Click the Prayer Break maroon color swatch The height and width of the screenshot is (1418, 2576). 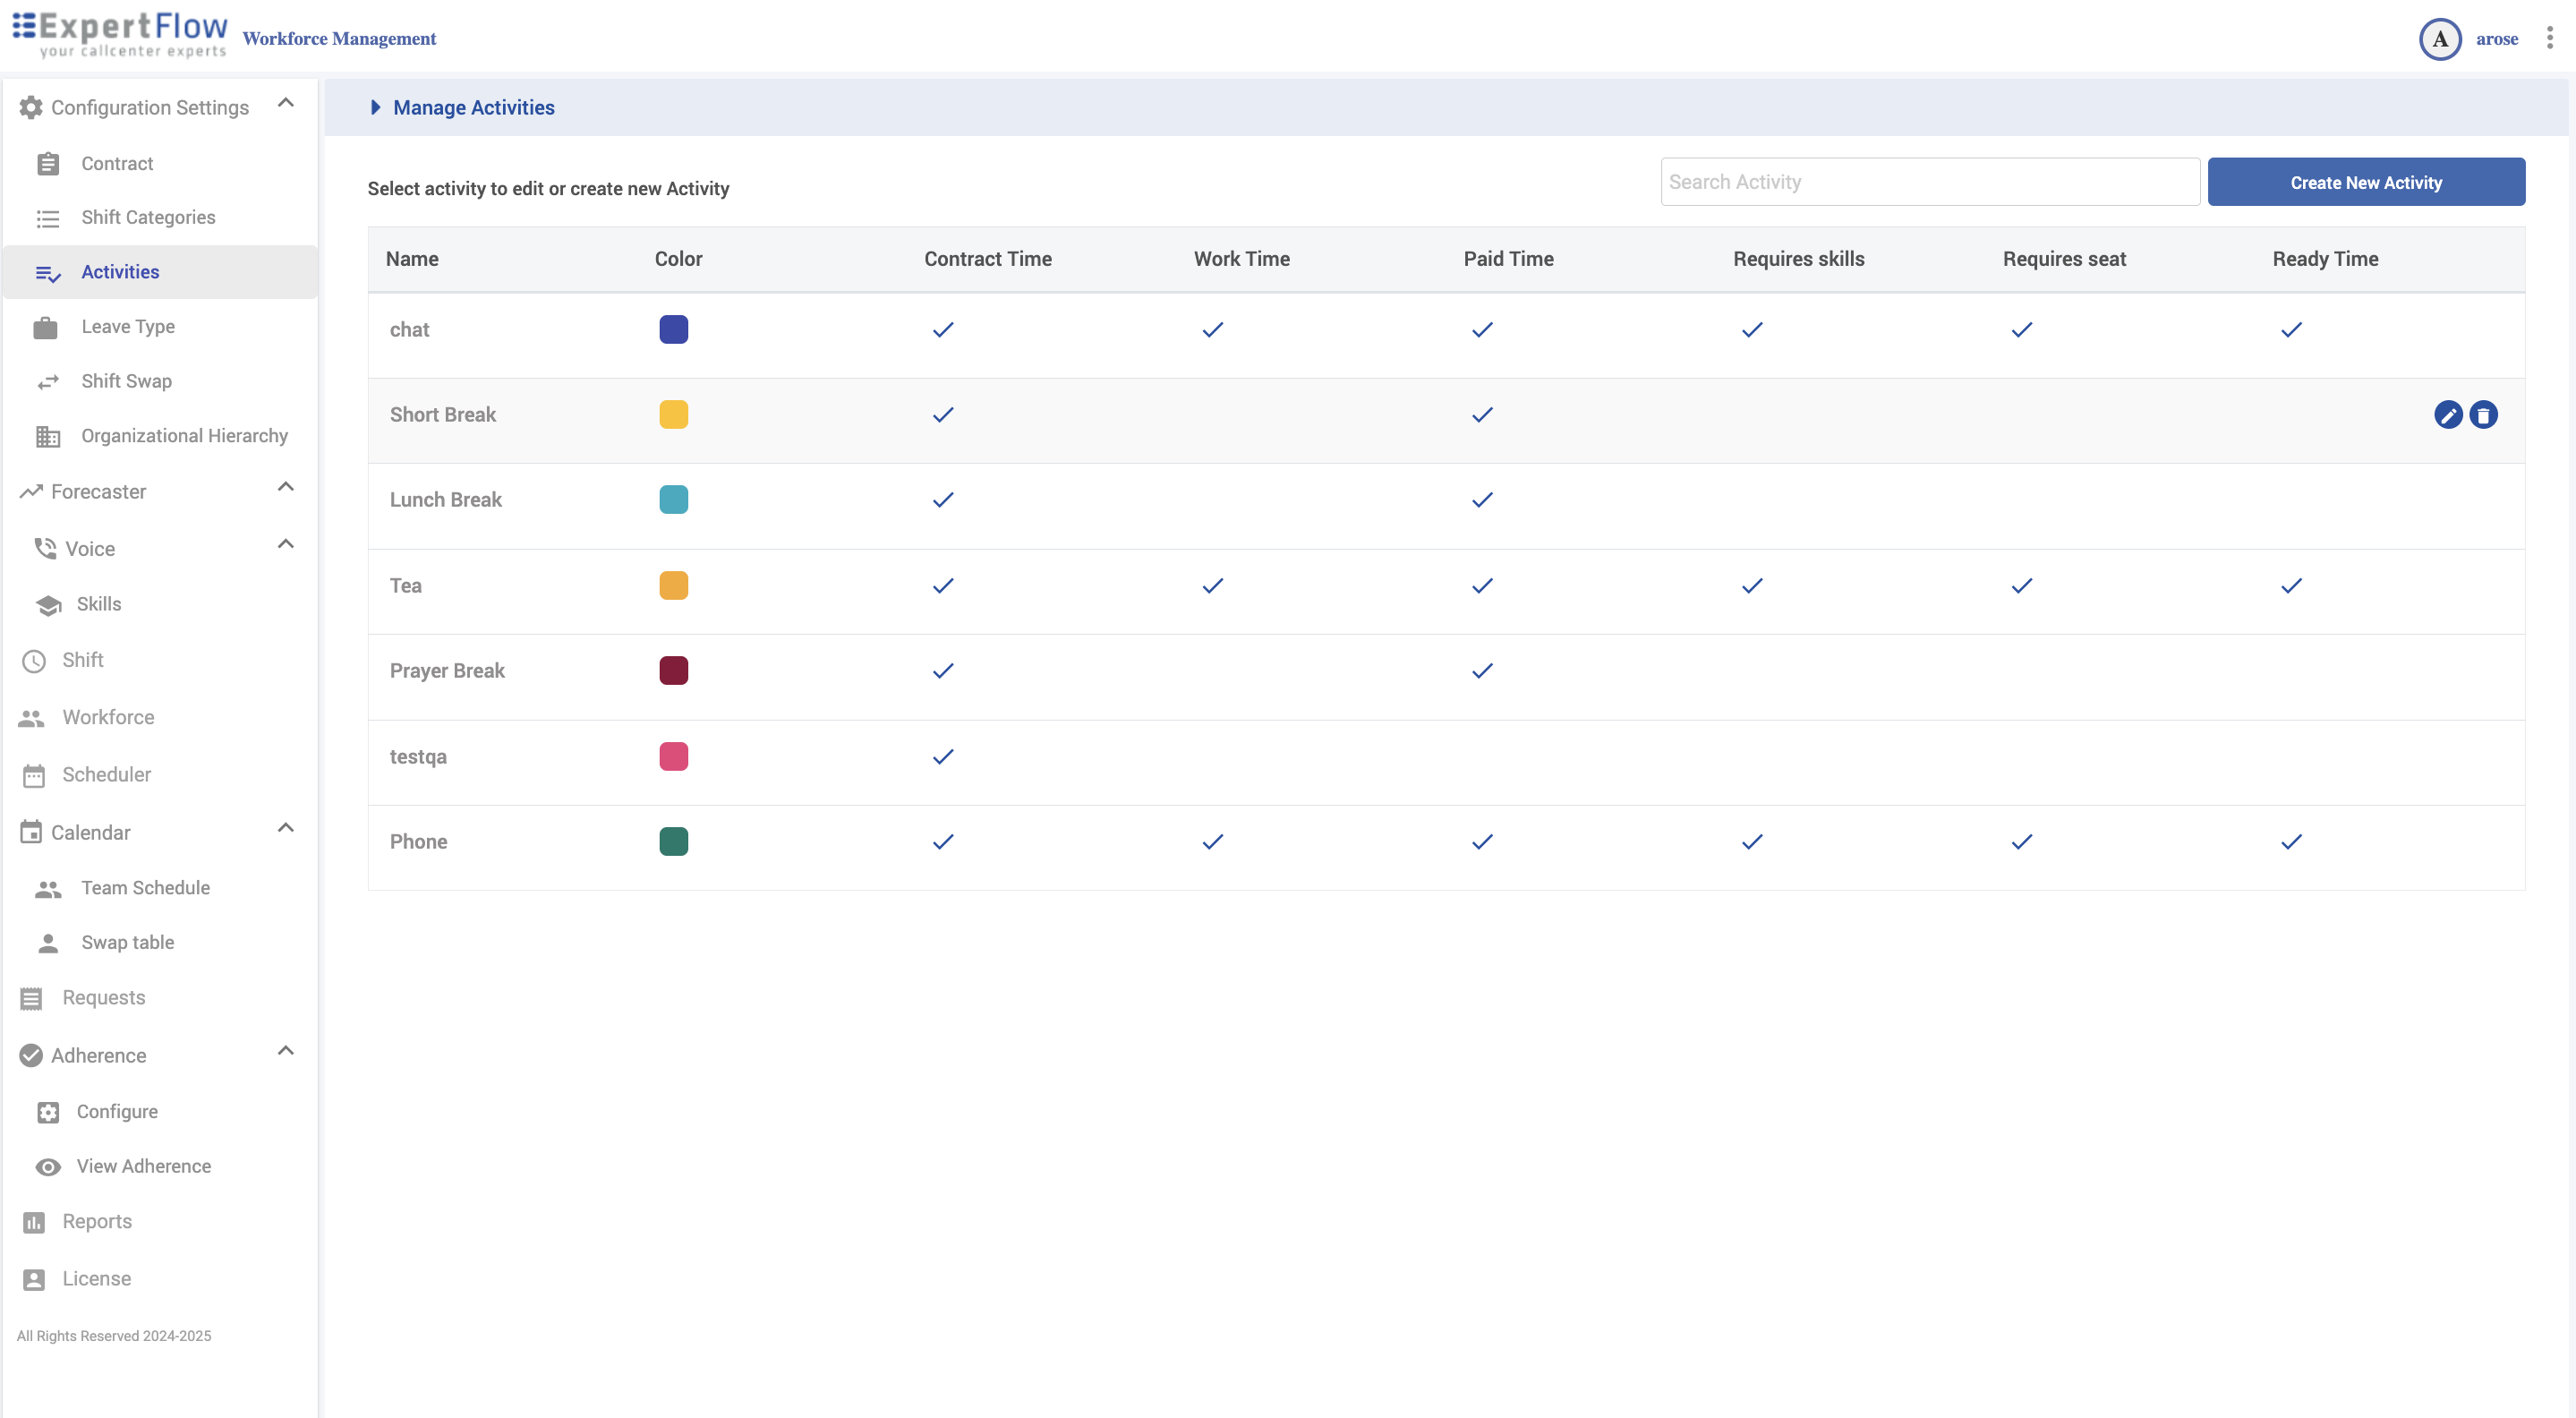click(673, 670)
